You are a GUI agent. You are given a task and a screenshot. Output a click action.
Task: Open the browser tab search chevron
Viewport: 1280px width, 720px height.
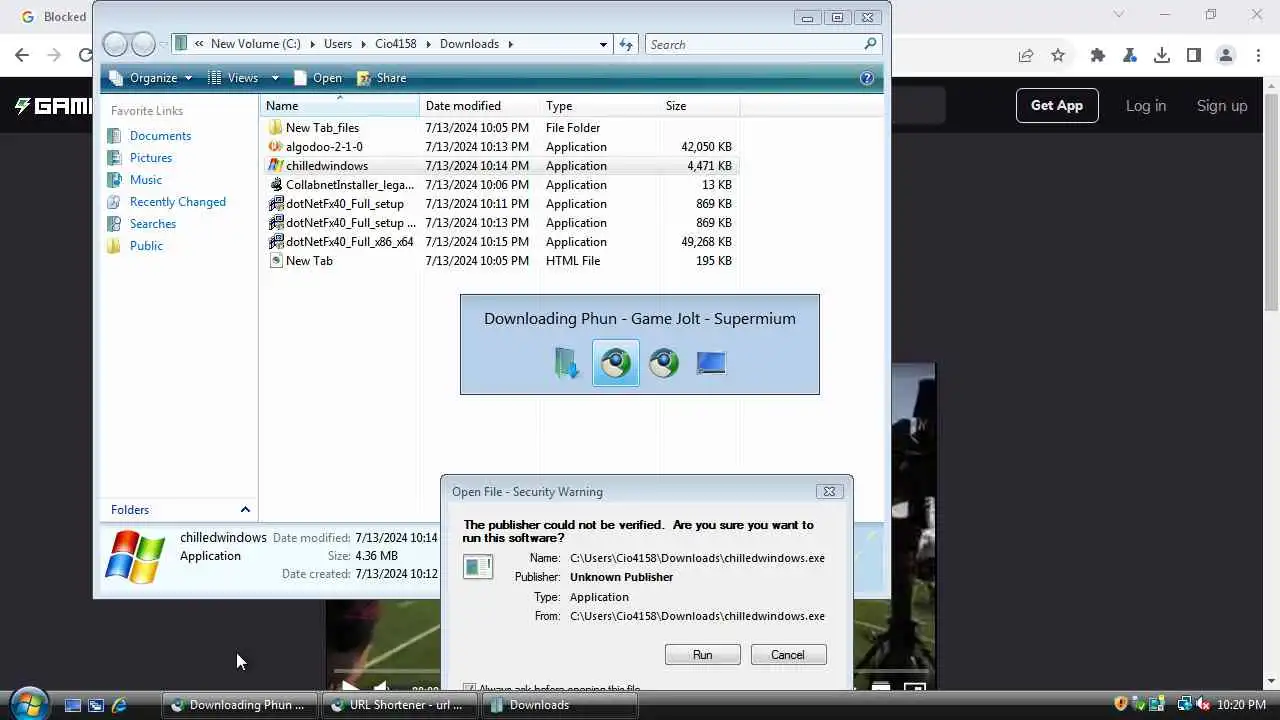tap(1119, 15)
